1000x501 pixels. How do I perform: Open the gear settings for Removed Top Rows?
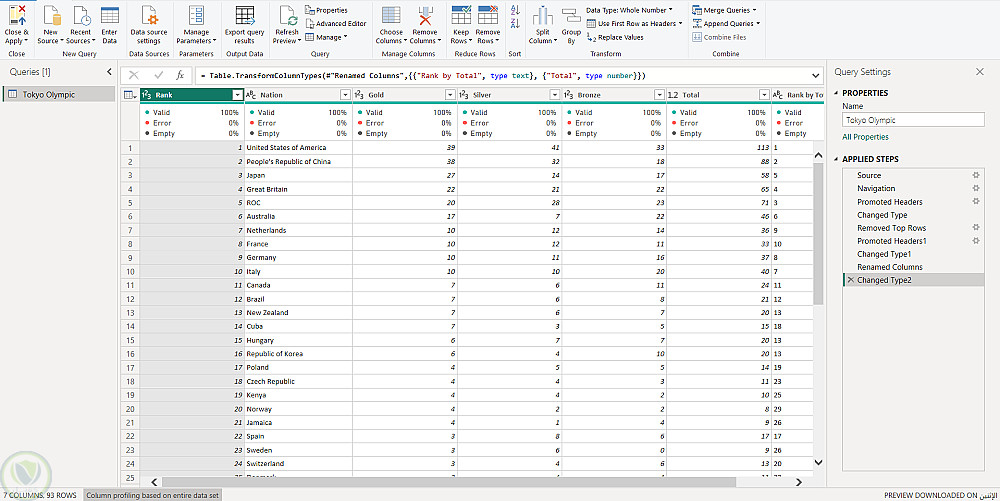point(976,228)
